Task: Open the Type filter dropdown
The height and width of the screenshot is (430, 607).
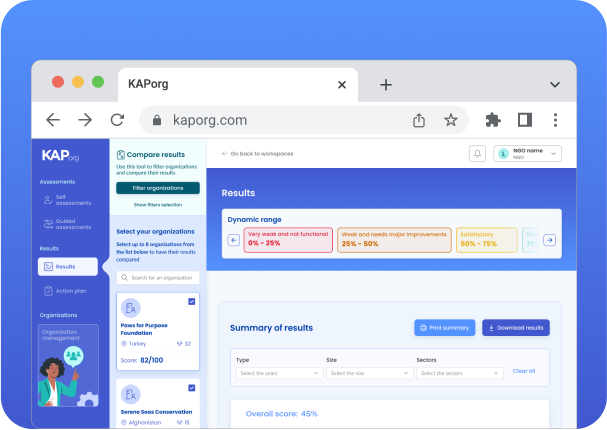Action: point(279,373)
